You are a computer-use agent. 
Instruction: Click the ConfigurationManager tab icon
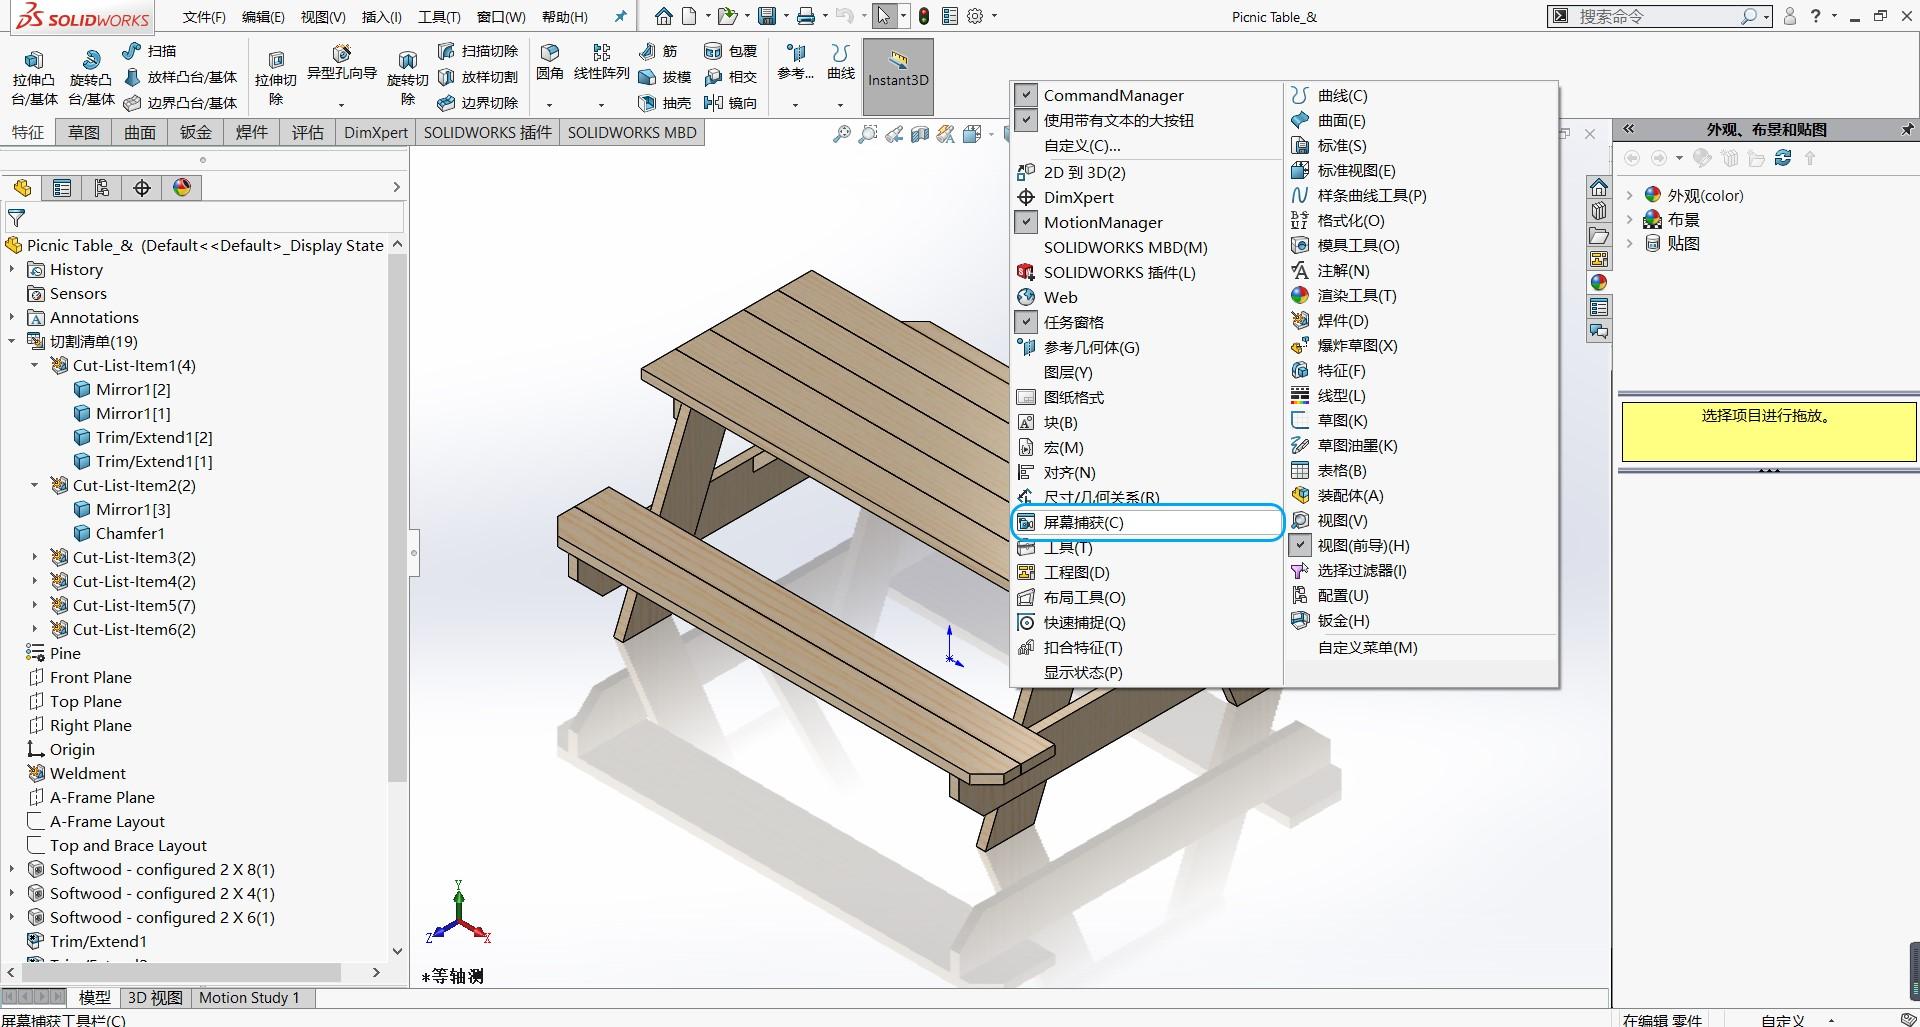pyautogui.click(x=101, y=187)
